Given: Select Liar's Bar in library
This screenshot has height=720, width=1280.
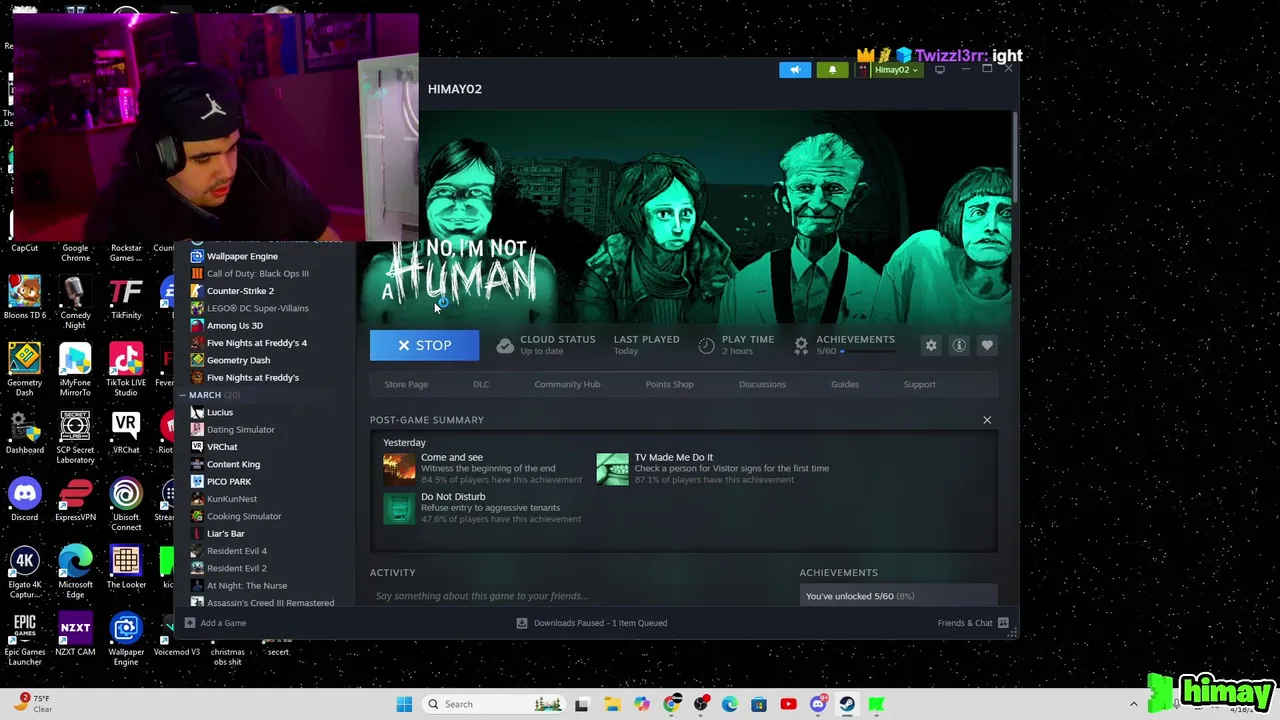Looking at the screenshot, I should pos(225,534).
